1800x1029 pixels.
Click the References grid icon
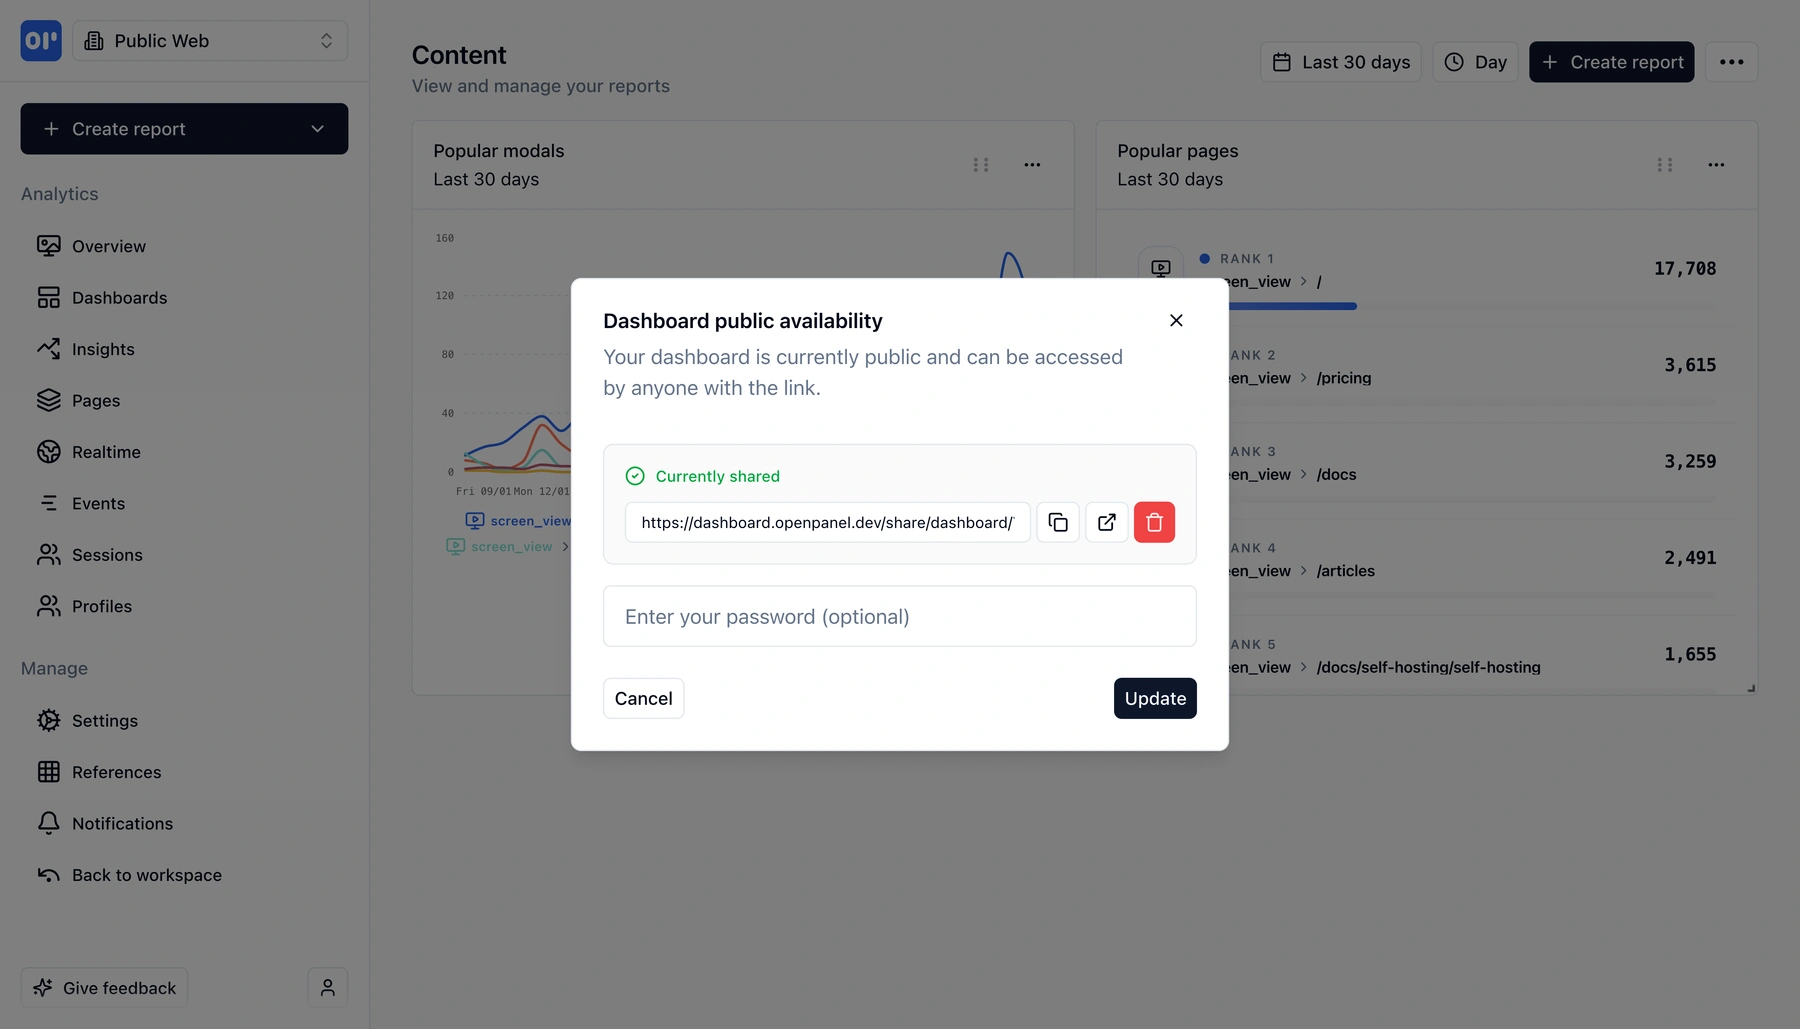[49, 771]
